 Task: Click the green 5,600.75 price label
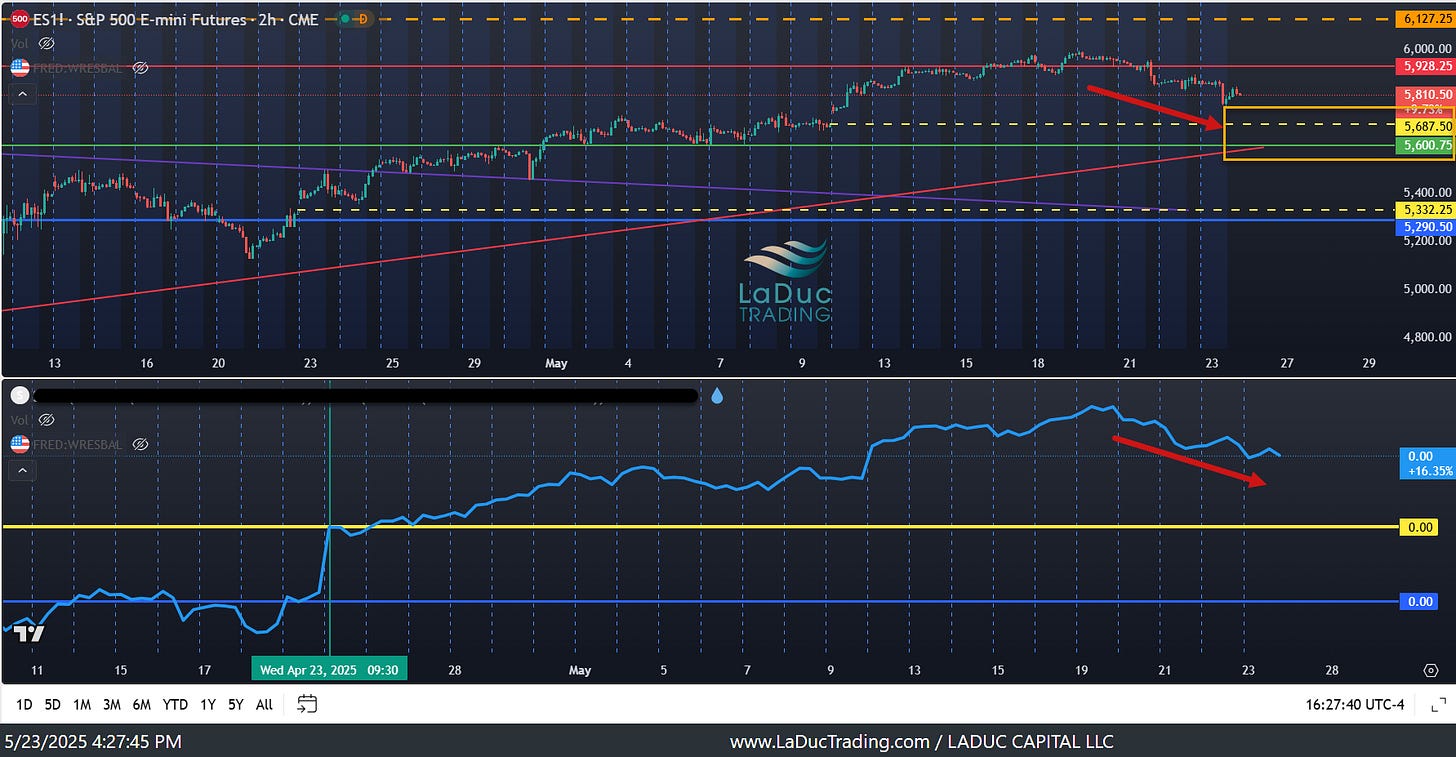point(1424,145)
